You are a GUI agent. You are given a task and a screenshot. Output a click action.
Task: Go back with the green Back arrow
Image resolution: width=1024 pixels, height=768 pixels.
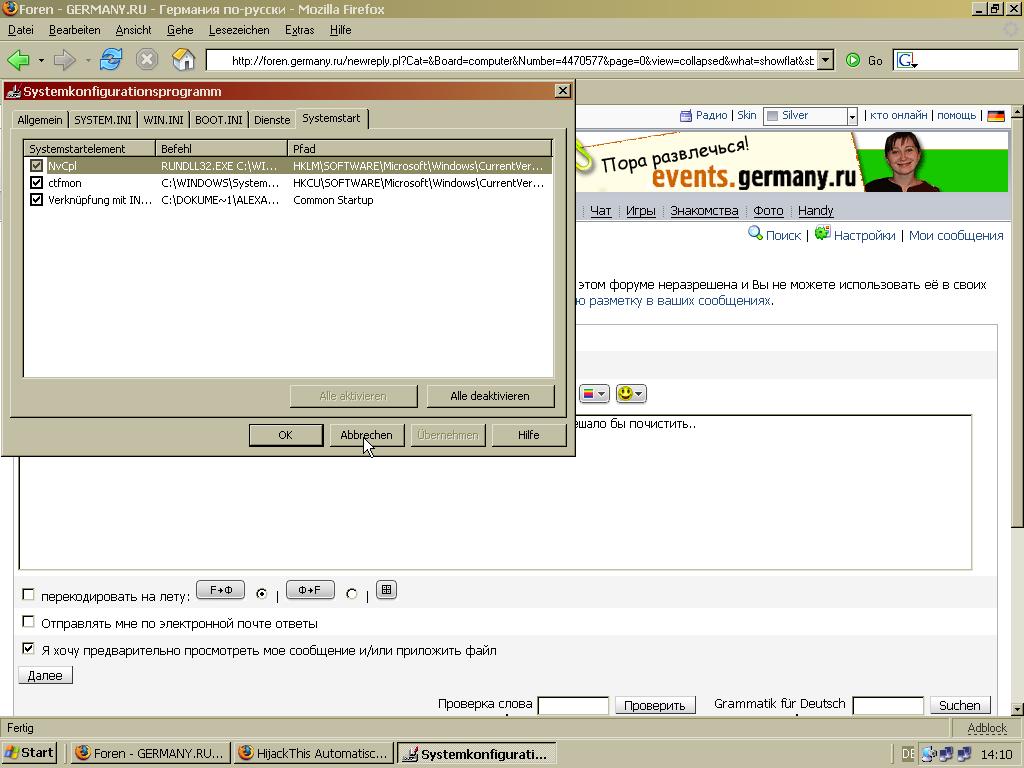pos(18,61)
